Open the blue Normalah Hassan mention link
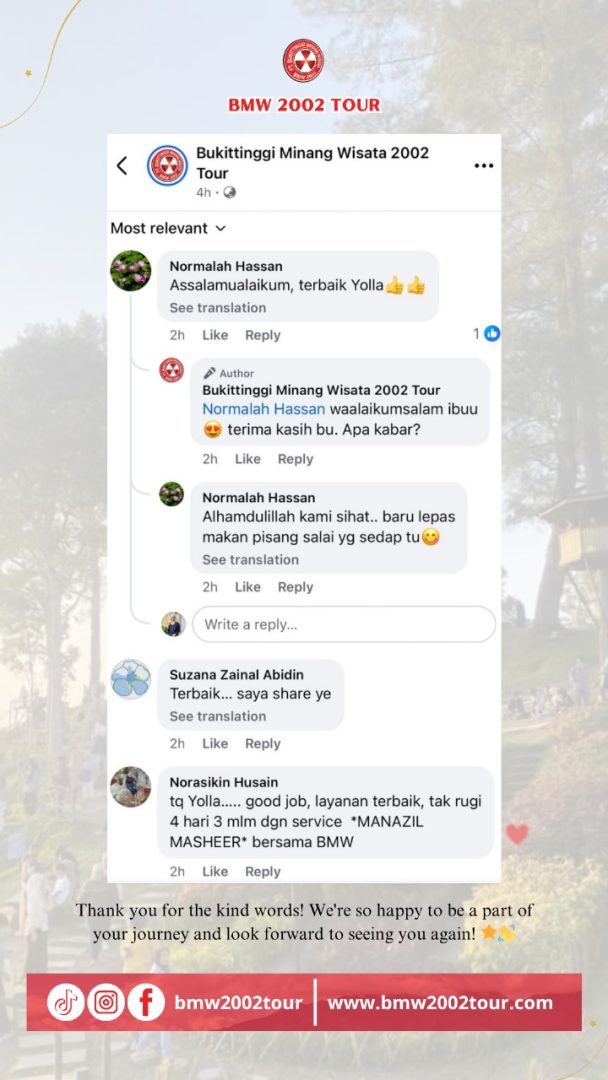The image size is (608, 1080). [263, 409]
